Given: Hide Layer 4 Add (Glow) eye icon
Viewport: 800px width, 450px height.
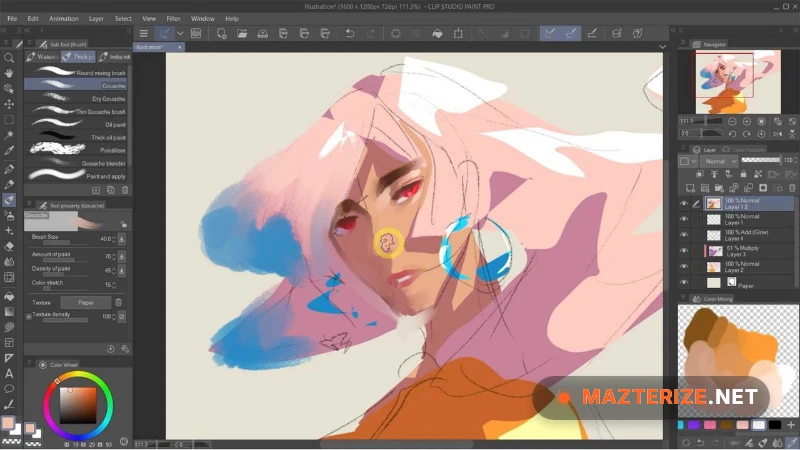Looking at the screenshot, I should click(684, 235).
